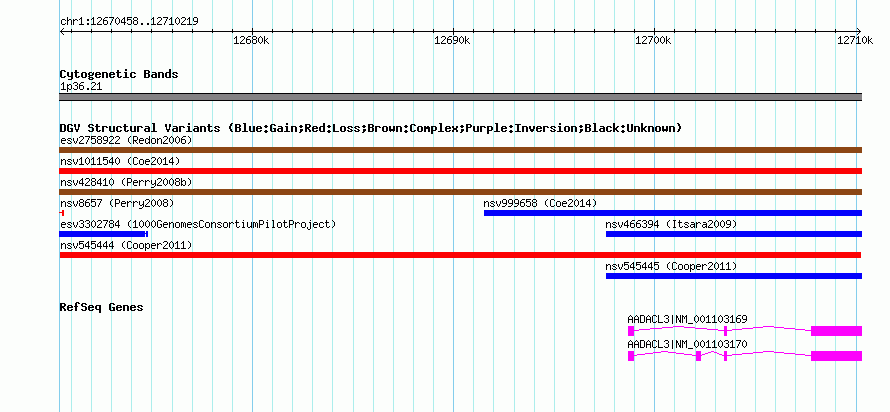The image size is (890, 412).
Task: Click the esv2758922 (Redon2006) brown variant bar
Action: (460, 150)
